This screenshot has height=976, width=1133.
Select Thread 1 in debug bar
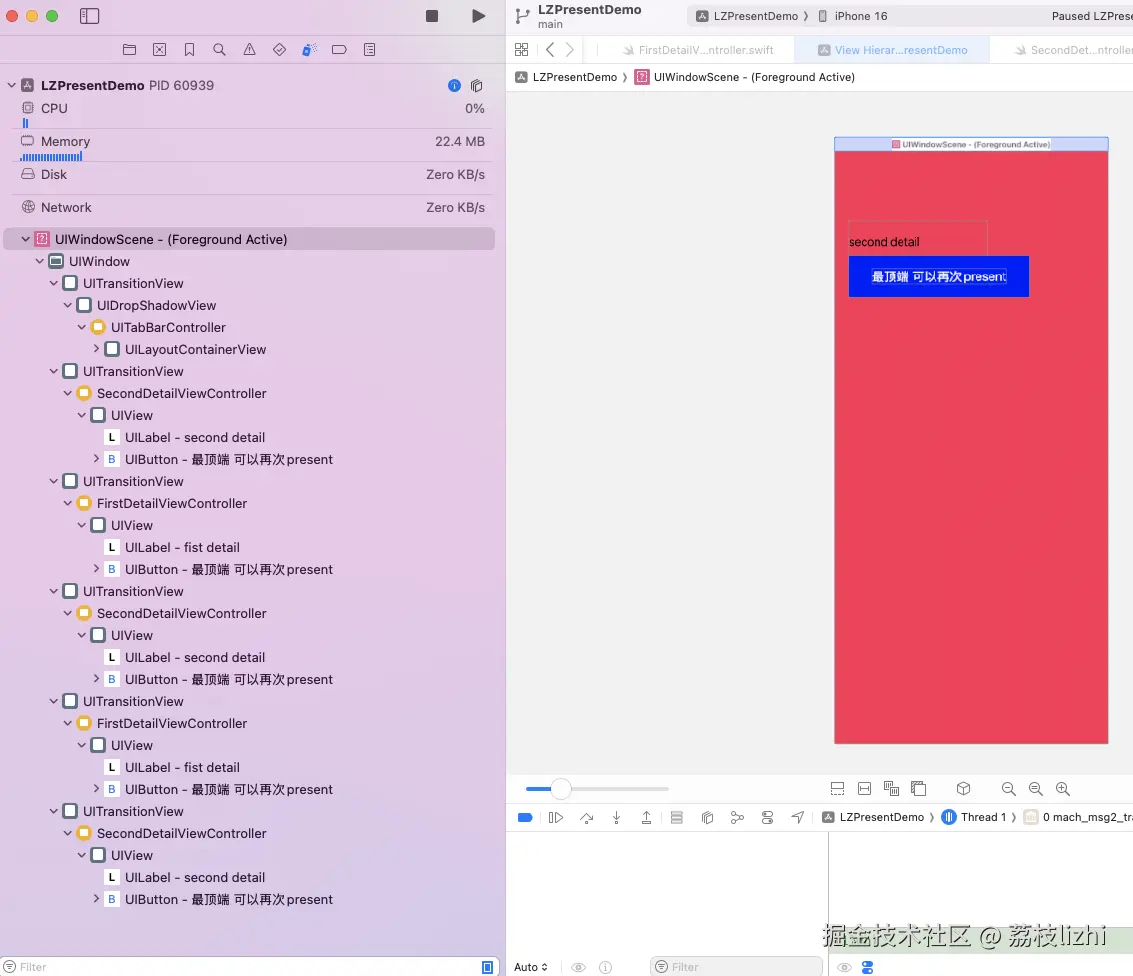pyautogui.click(x=974, y=817)
